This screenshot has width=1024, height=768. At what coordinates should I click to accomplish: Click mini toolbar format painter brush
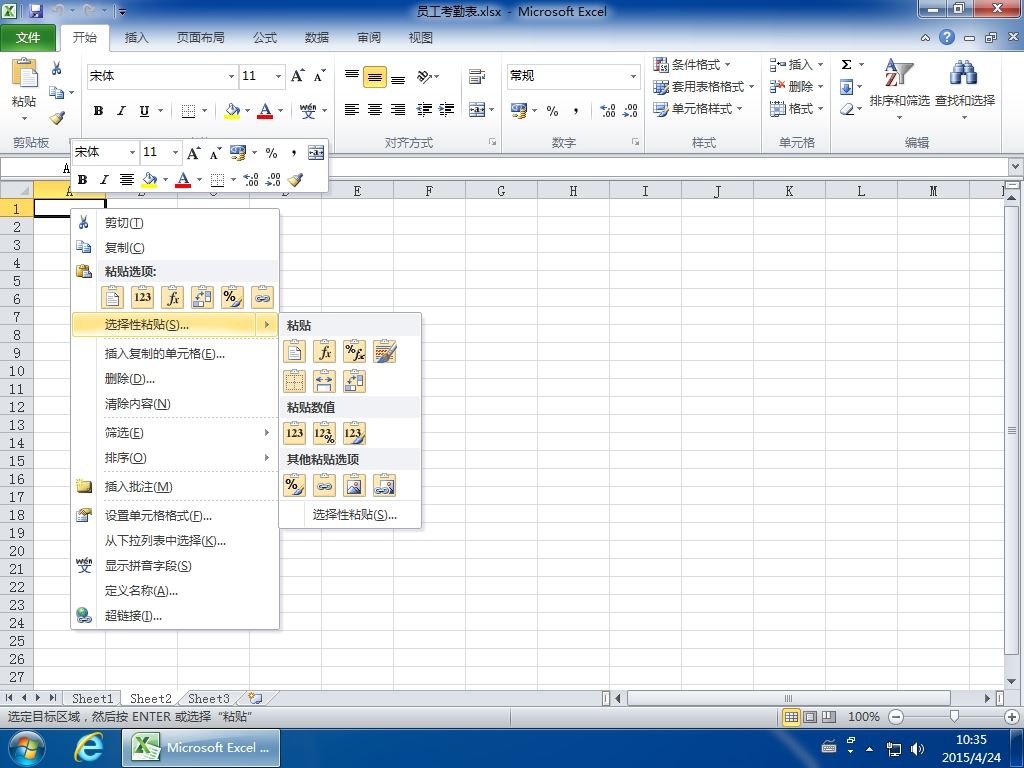295,179
